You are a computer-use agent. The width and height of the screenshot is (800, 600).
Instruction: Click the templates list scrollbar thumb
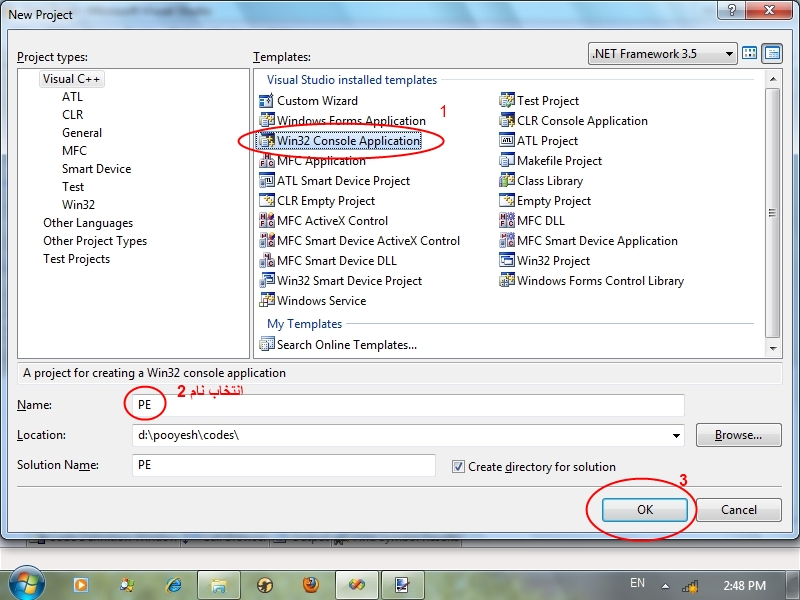click(x=773, y=213)
